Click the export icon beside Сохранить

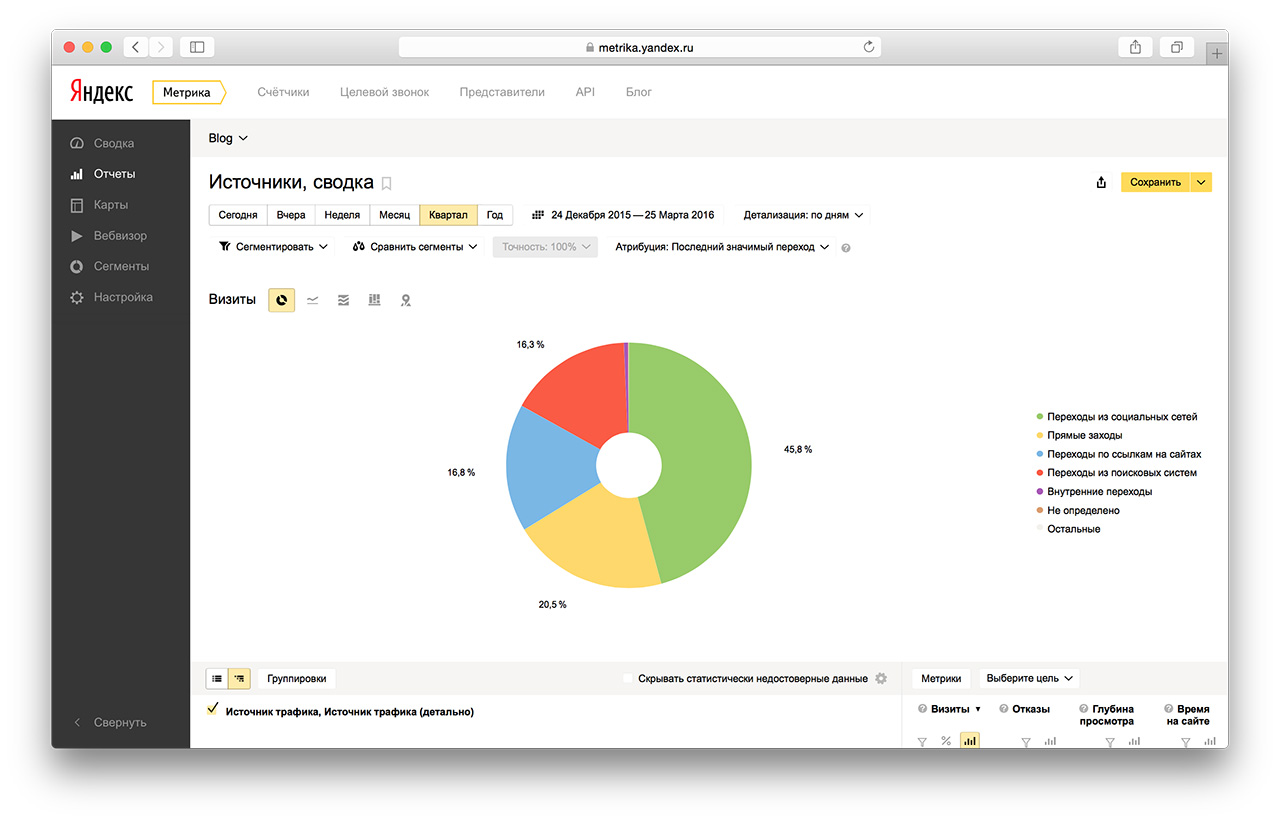point(1101,182)
